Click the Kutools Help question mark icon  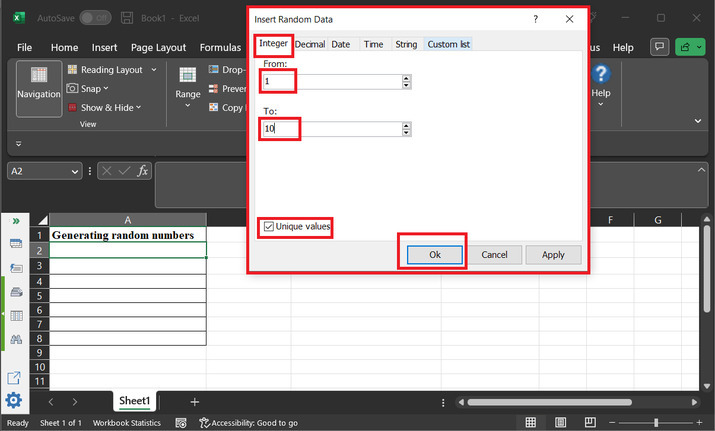tap(601, 75)
